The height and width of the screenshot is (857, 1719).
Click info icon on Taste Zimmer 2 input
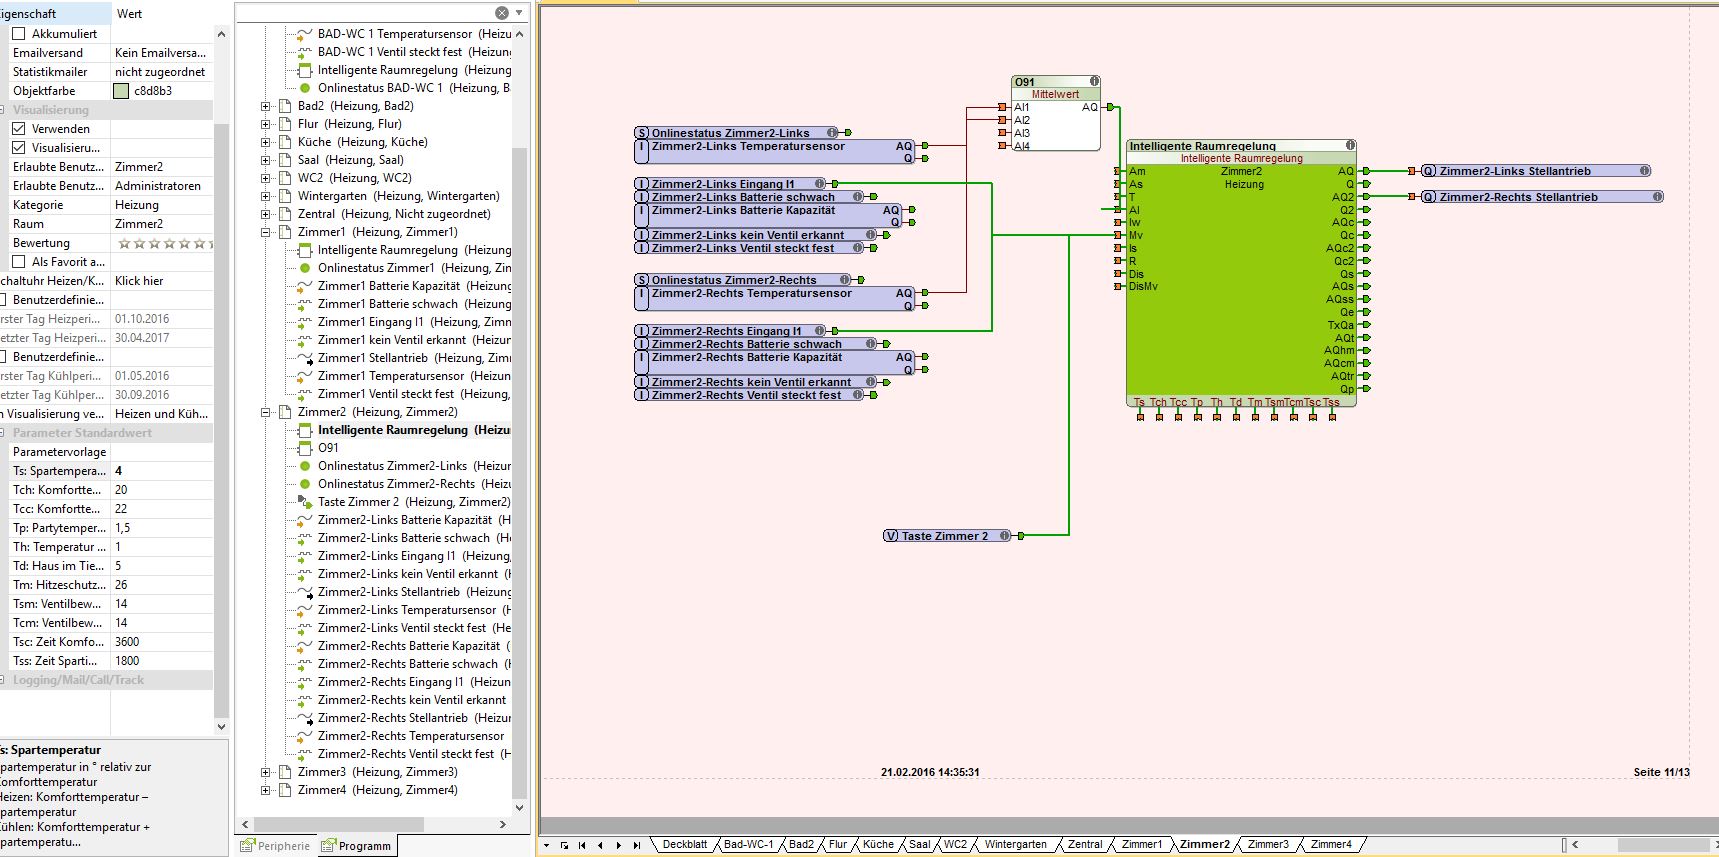click(x=1005, y=536)
